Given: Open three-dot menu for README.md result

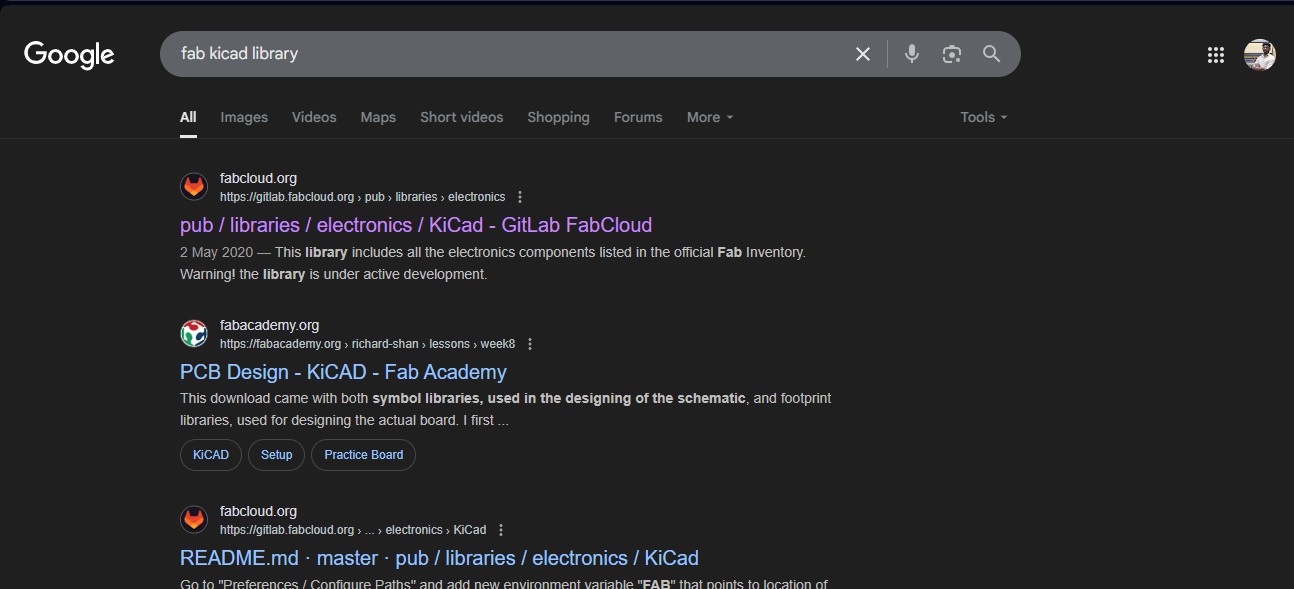Looking at the screenshot, I should coord(501,530).
